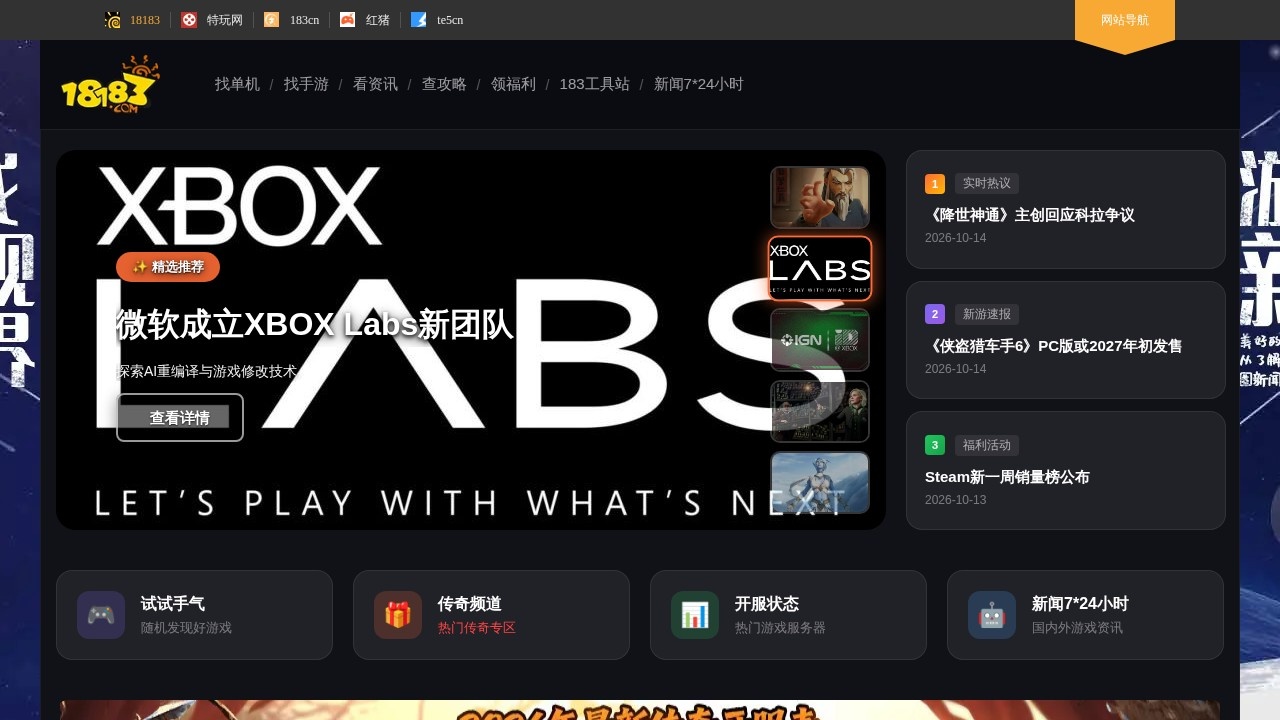Click rank badge number 1
Viewport: 1280px width, 720px height.
[935, 184]
